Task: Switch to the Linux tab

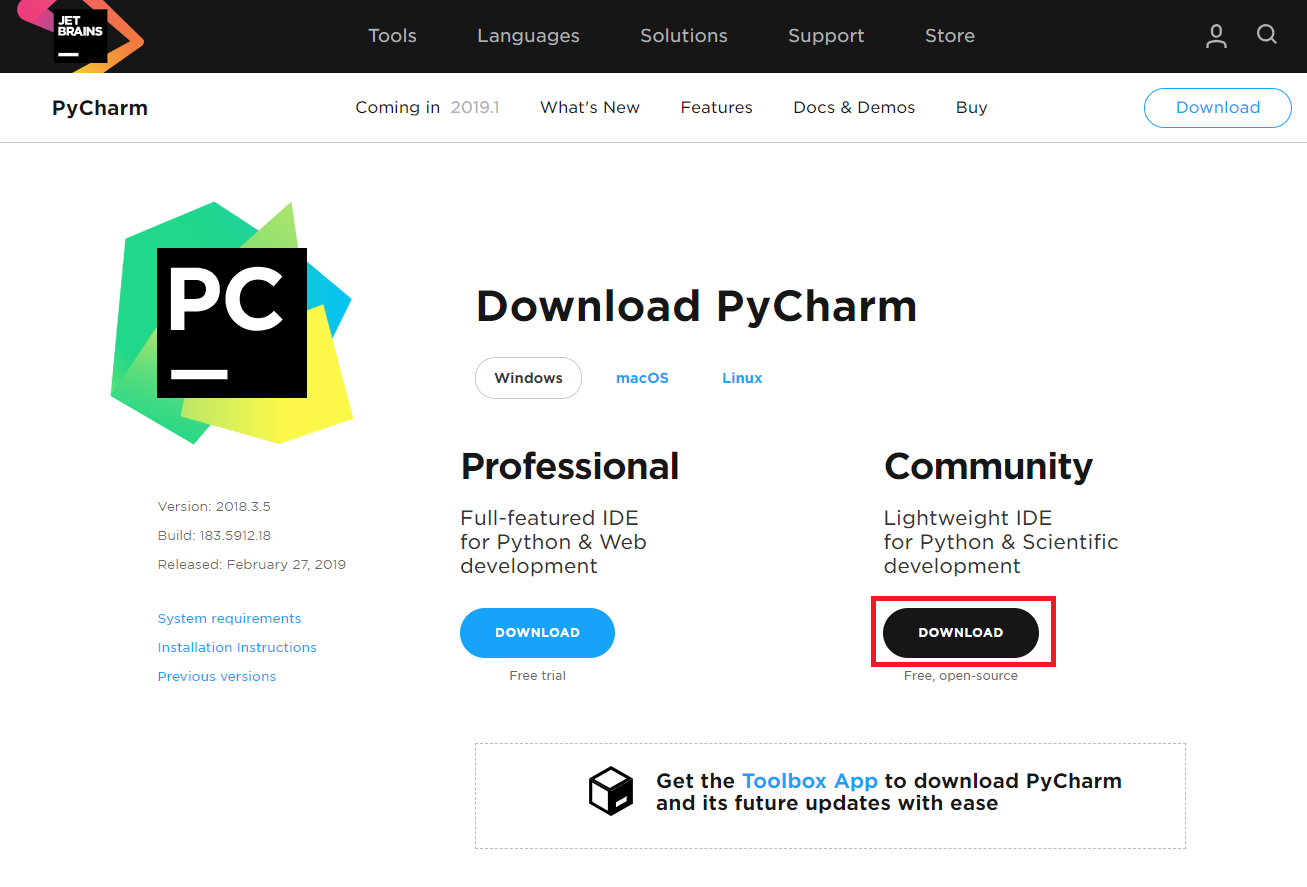Action: pos(742,378)
